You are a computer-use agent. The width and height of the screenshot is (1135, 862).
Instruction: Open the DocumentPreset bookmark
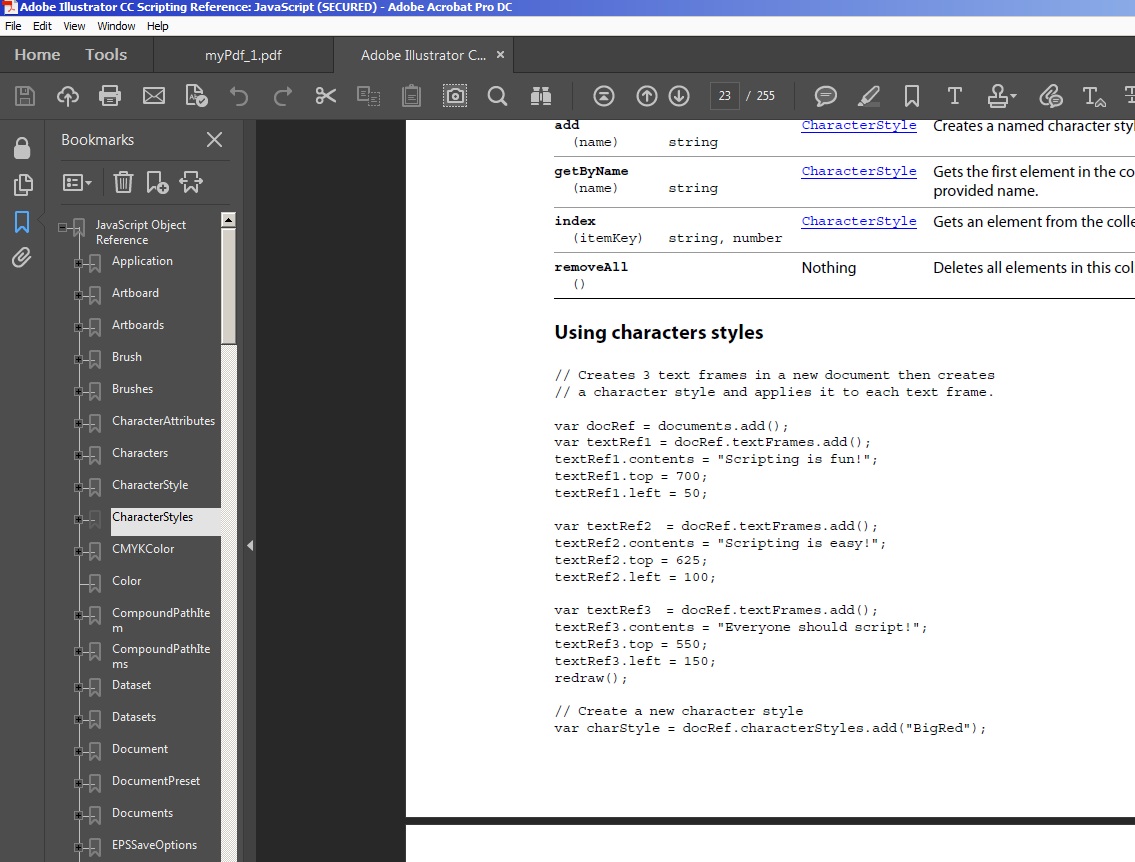point(156,781)
